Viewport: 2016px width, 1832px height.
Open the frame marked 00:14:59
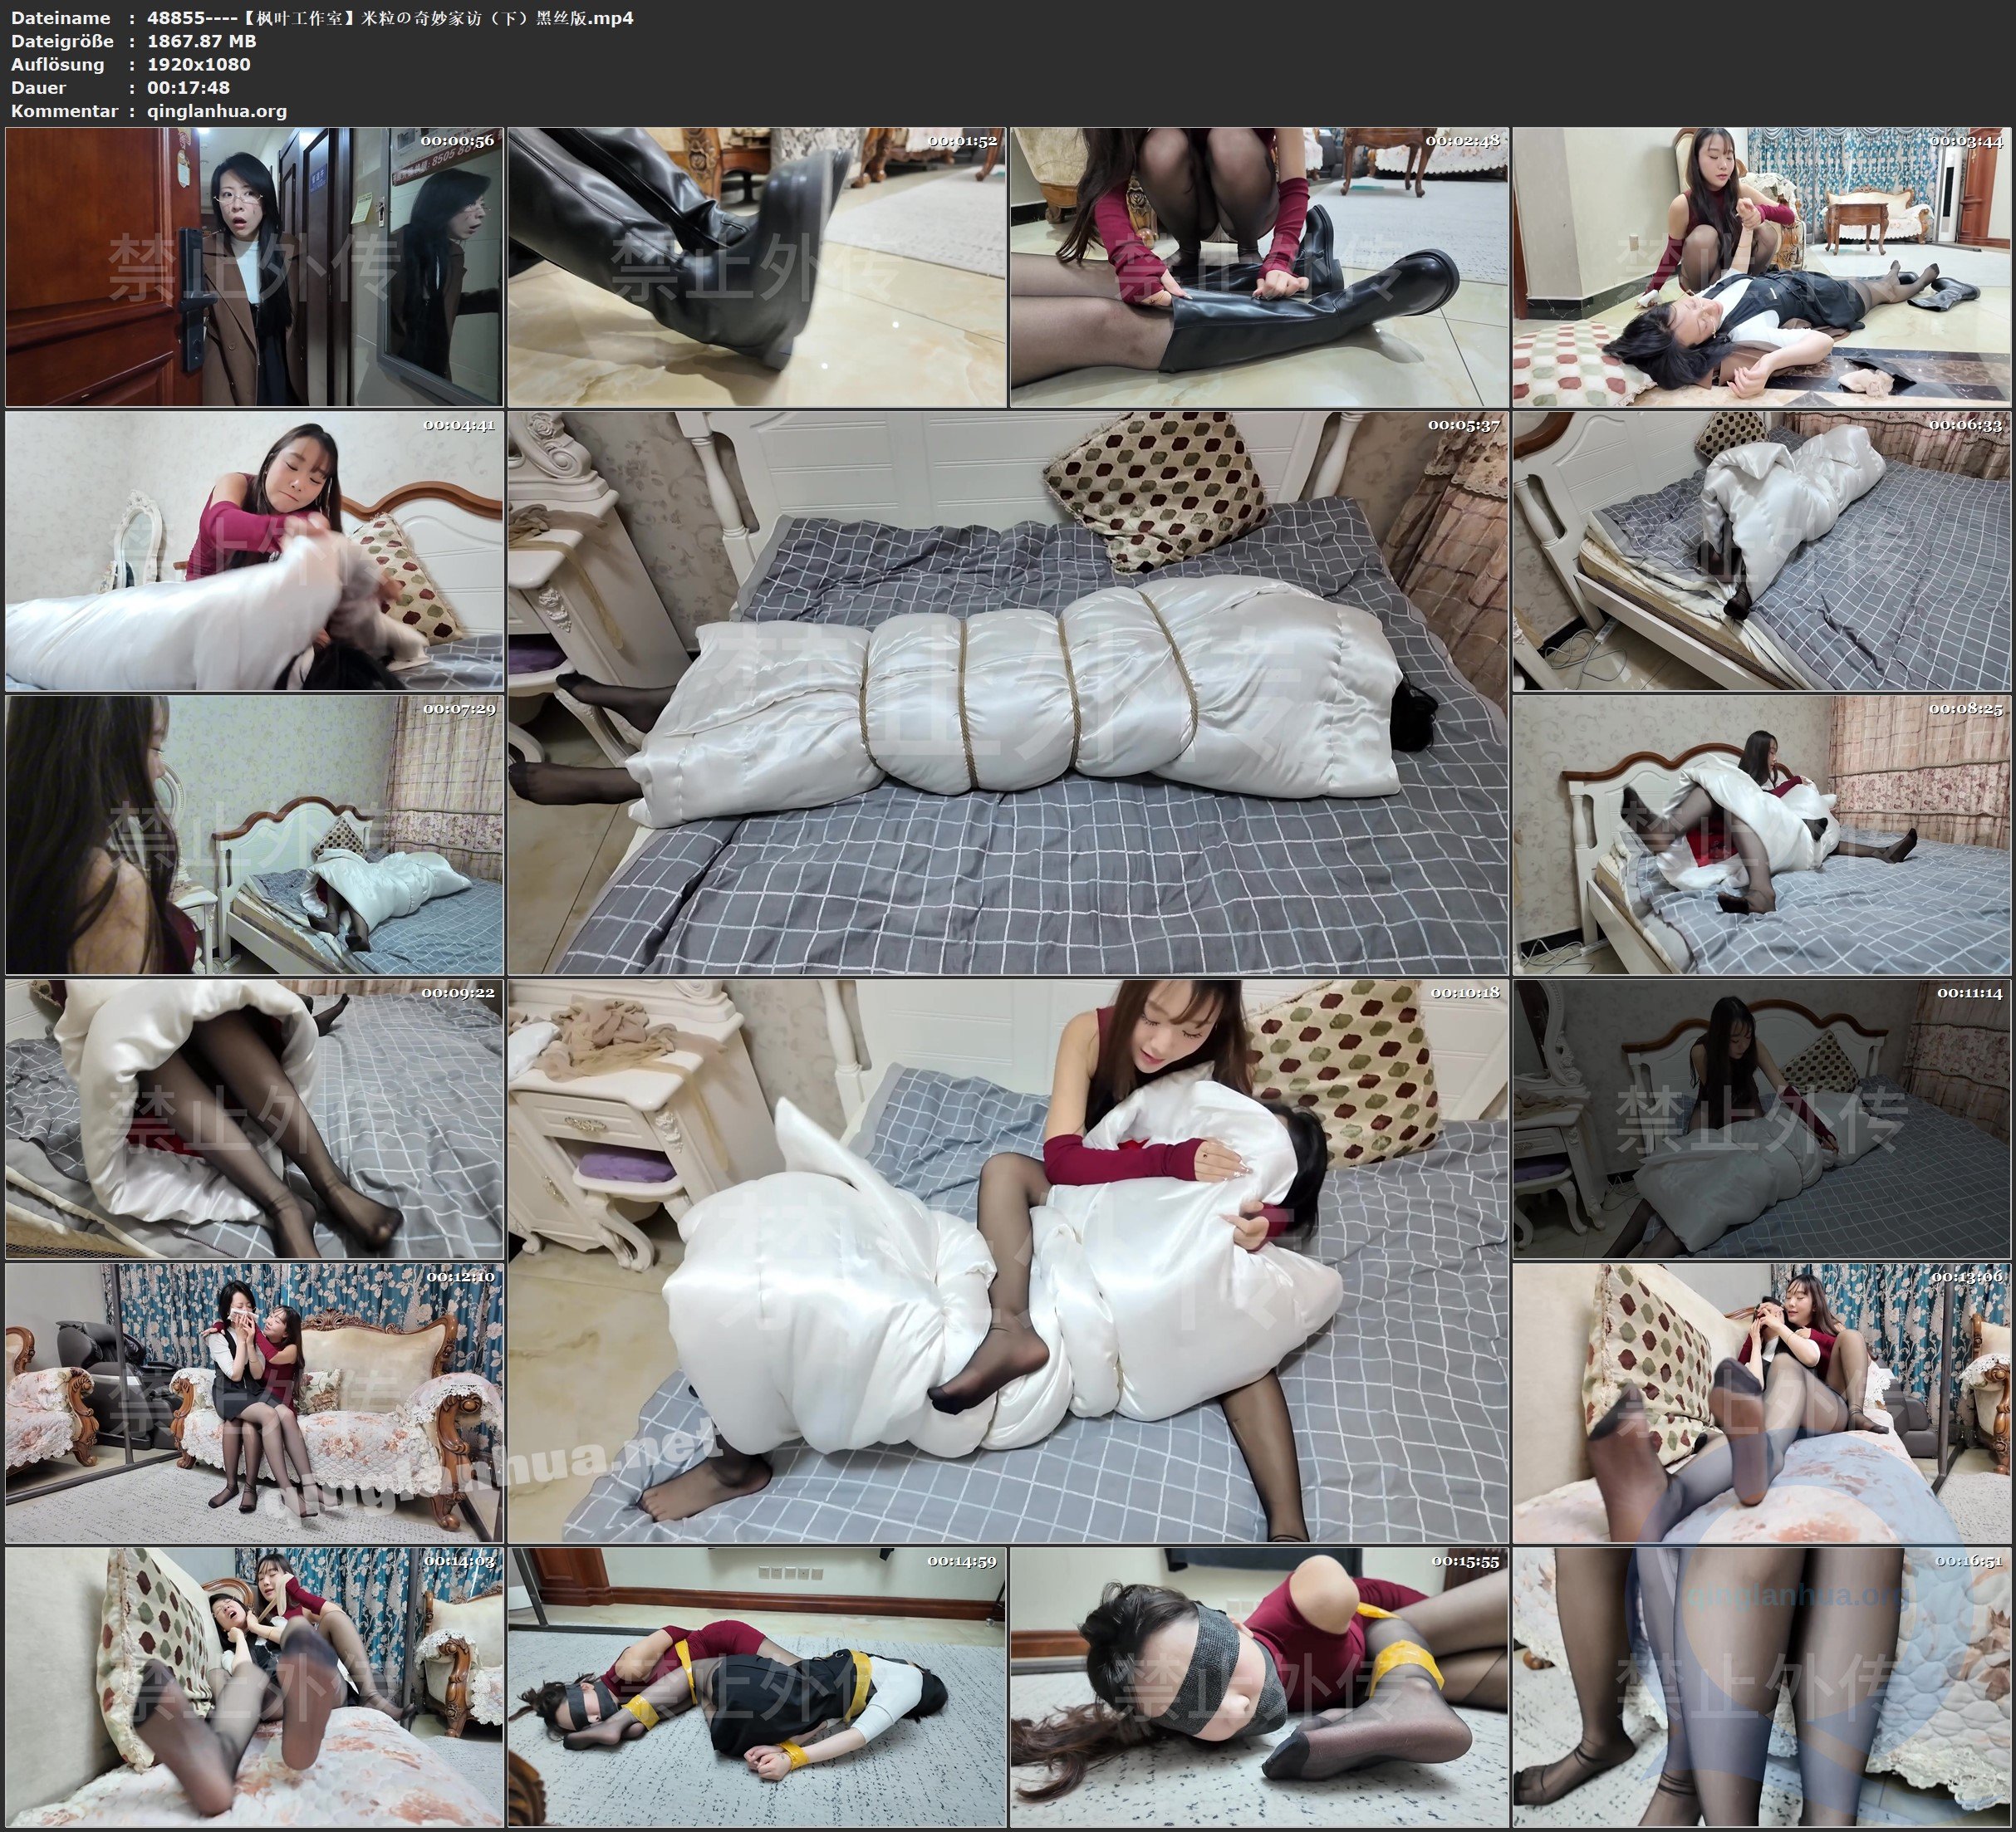pos(757,1687)
